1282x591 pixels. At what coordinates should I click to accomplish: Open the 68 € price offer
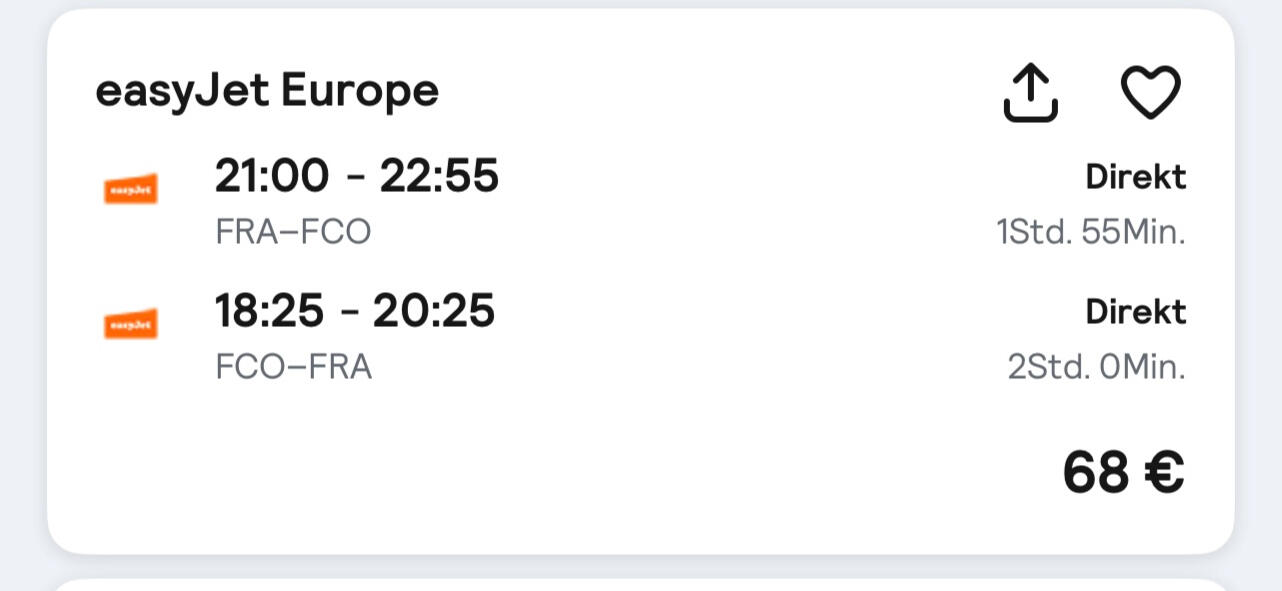[1123, 472]
